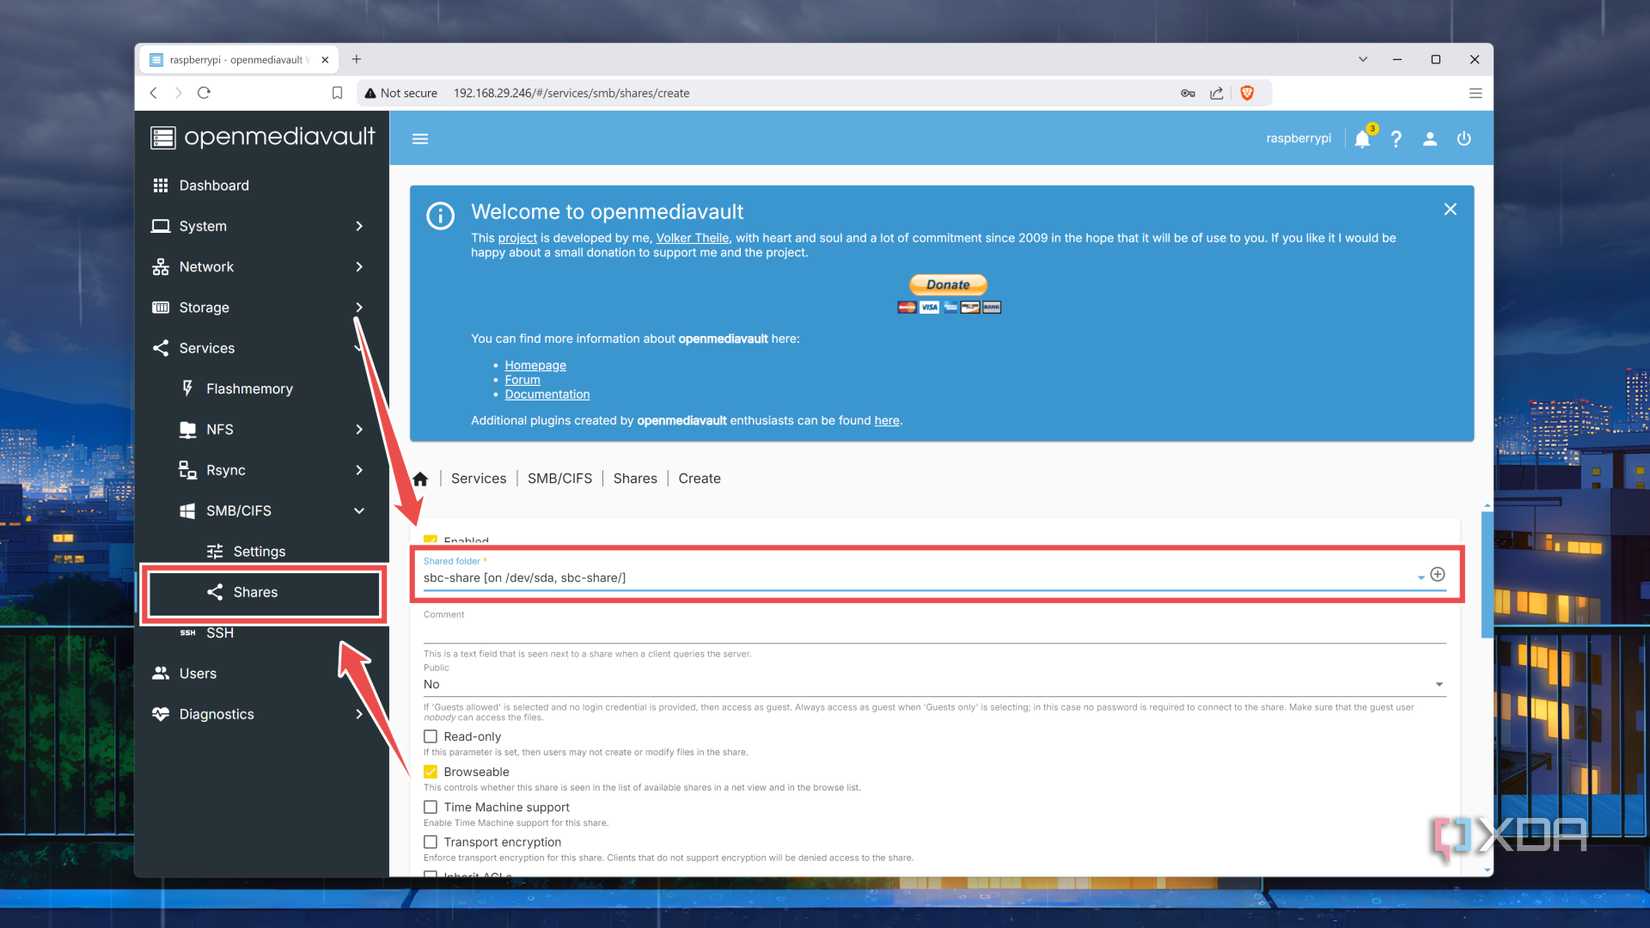This screenshot has height=928, width=1650.
Task: Open Flashmemory service page
Action: click(x=262, y=389)
